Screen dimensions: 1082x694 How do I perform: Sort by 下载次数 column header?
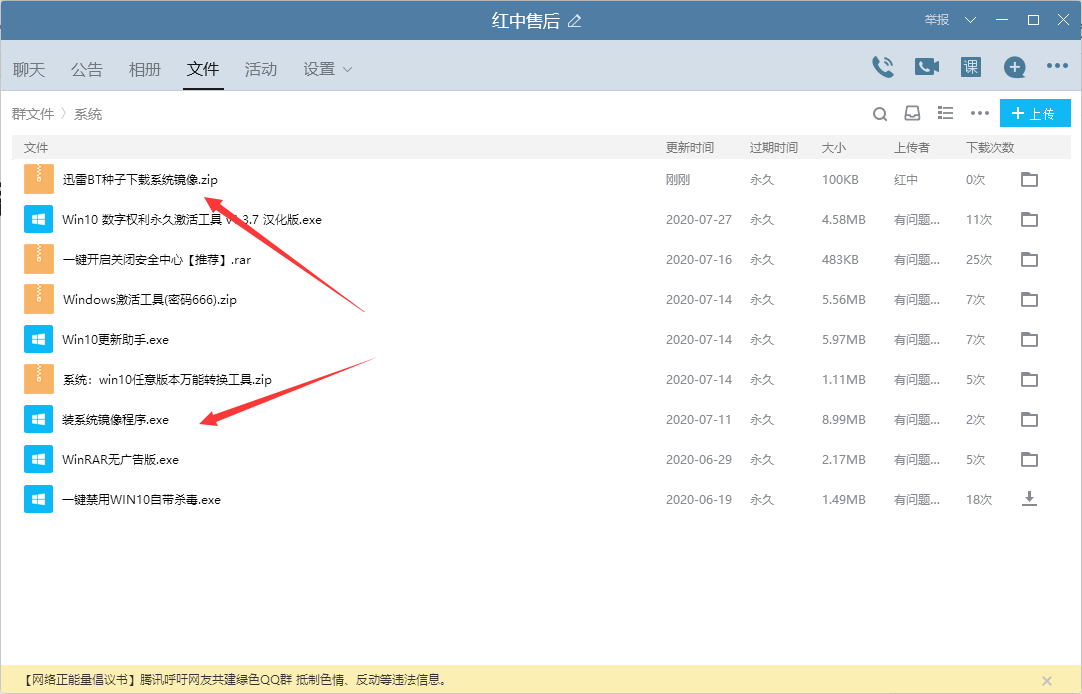[x=990, y=148]
